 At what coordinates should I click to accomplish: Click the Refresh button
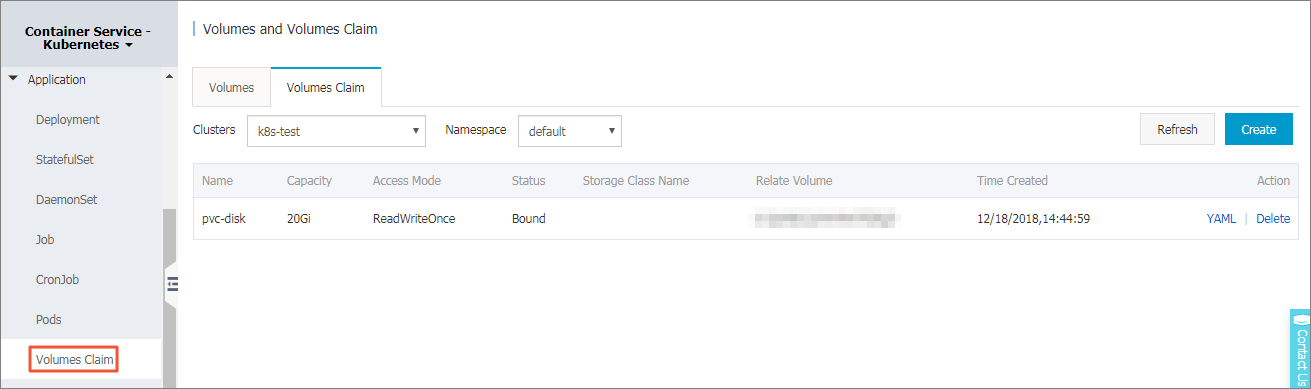(x=1177, y=129)
